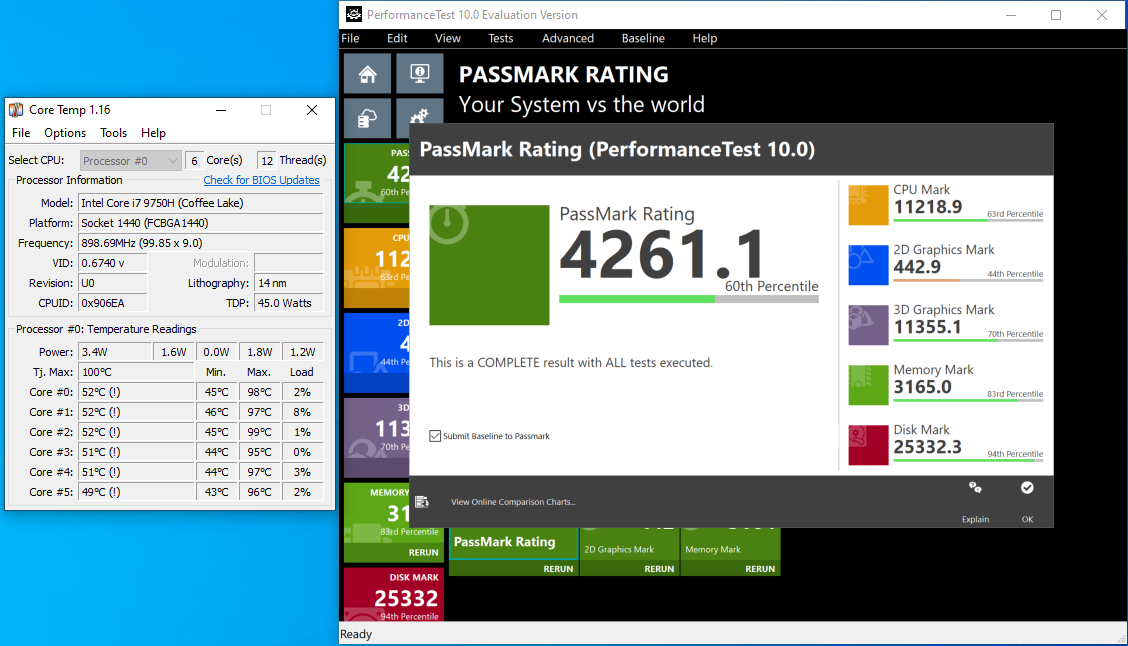1128x646 pixels.
Task: Click the 3D Graphics Mark 11355.1 score
Action: point(927,327)
